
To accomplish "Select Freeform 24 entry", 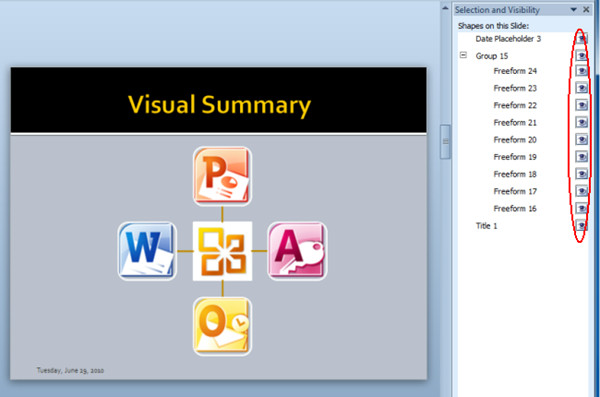I will coord(515,71).
